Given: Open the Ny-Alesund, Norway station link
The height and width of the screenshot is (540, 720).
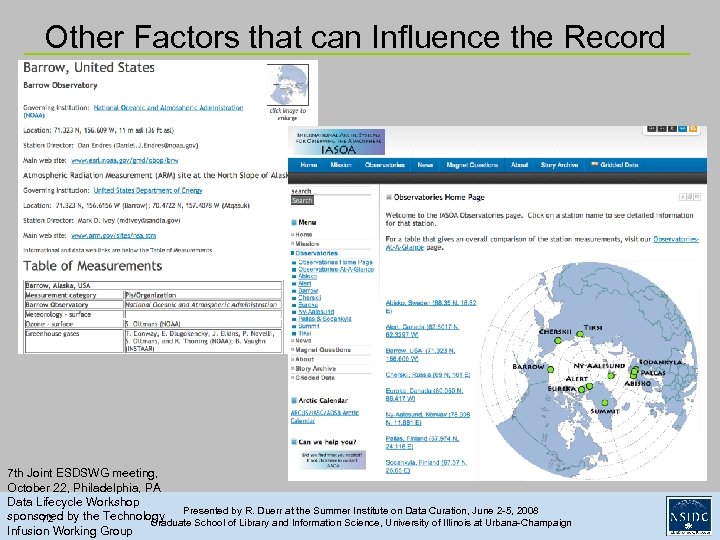Looking at the screenshot, I should pyautogui.click(x=428, y=418).
